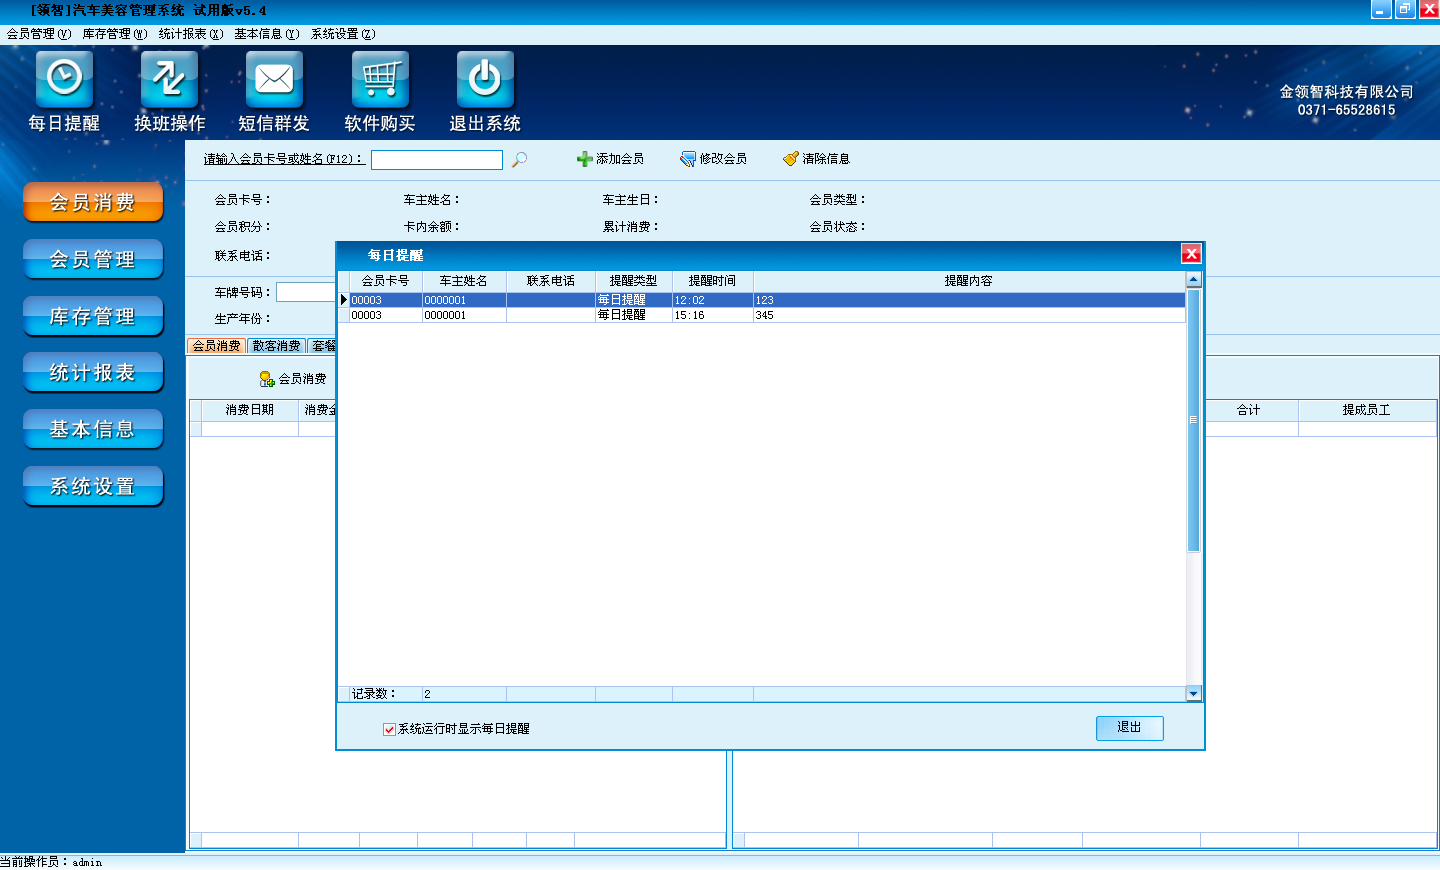Click the scroll down arrow in reminder list
Viewport: 1440px width, 870px height.
1193,693
